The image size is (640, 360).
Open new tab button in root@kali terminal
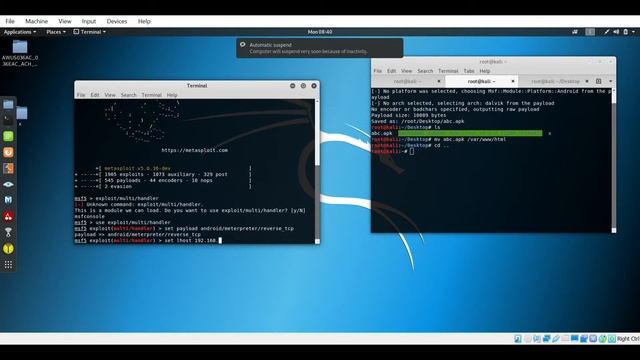pyautogui.click(x=598, y=81)
